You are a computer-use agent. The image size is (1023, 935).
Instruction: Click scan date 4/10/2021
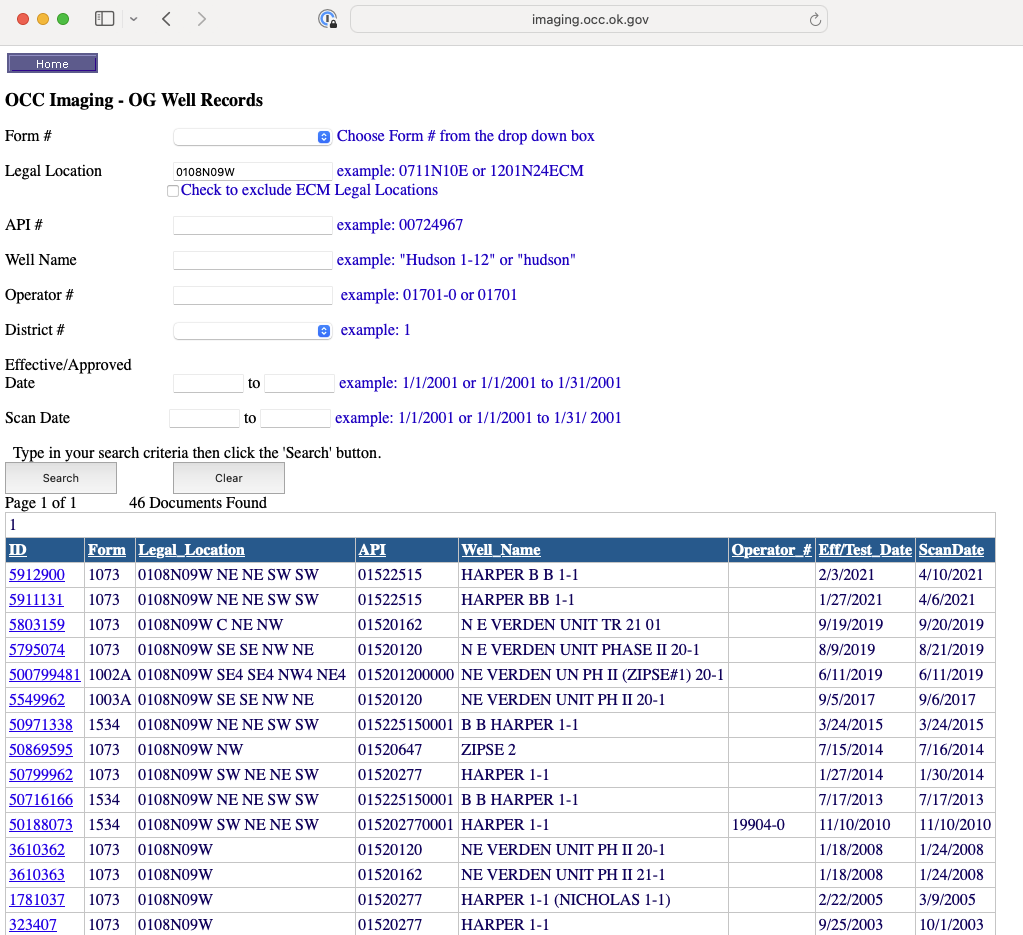[x=951, y=575]
